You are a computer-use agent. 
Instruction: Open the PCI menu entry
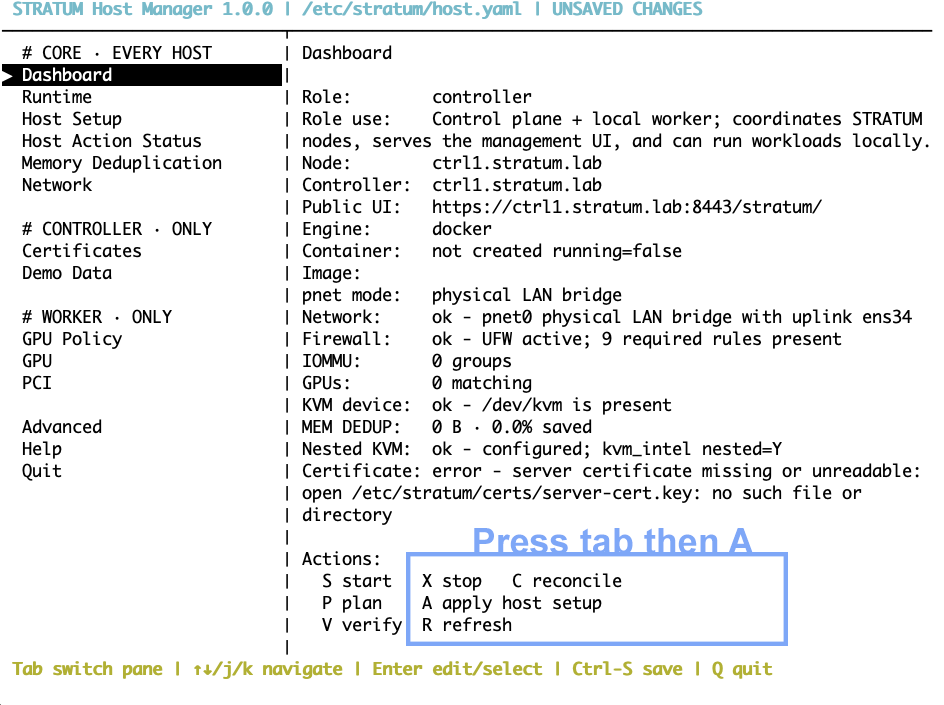coord(37,383)
